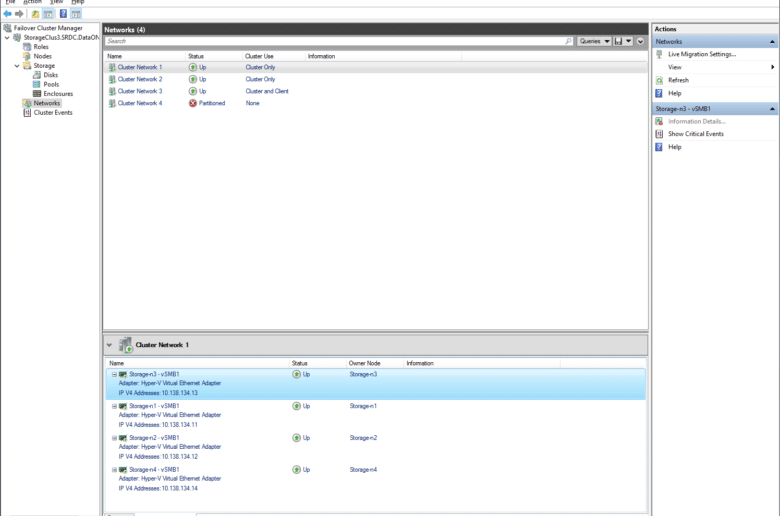This screenshot has height=516, width=780.
Task: Select Cluster Network 3 row
Action: click(x=376, y=91)
